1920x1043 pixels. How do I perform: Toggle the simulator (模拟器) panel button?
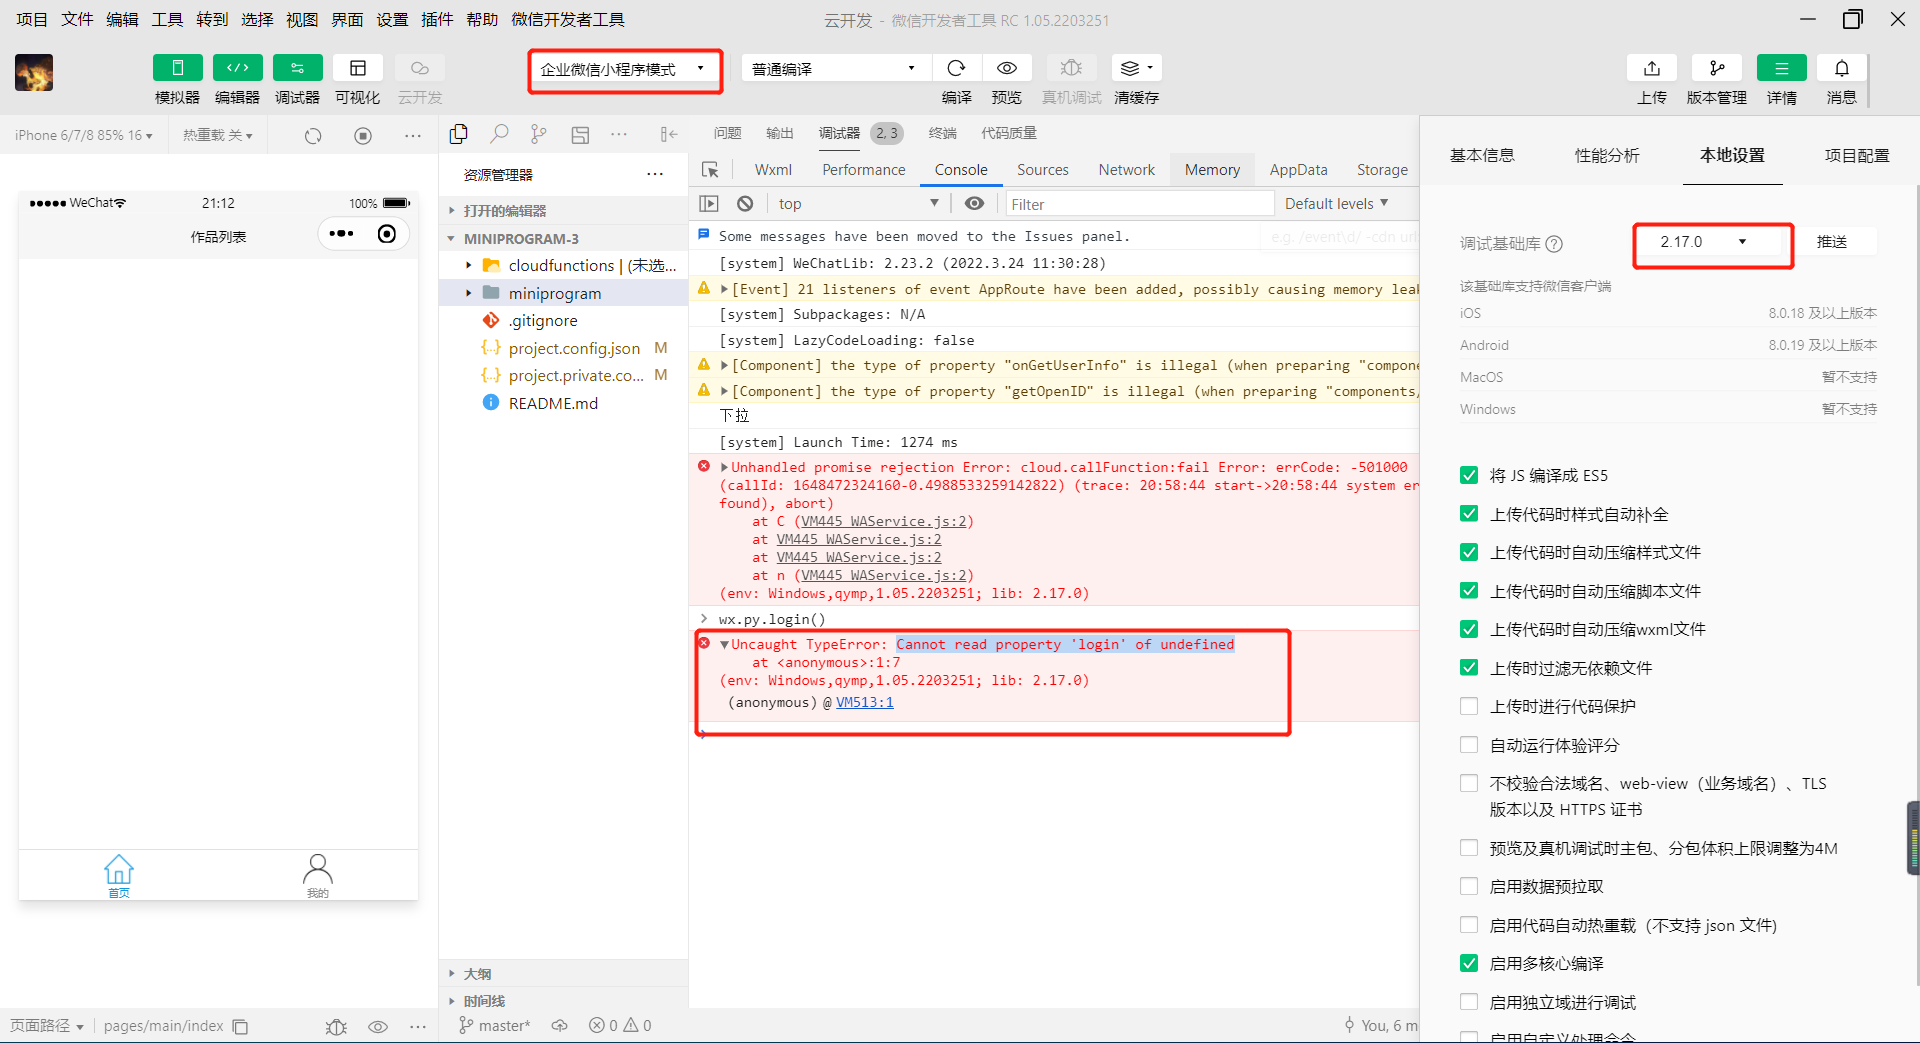pos(178,68)
